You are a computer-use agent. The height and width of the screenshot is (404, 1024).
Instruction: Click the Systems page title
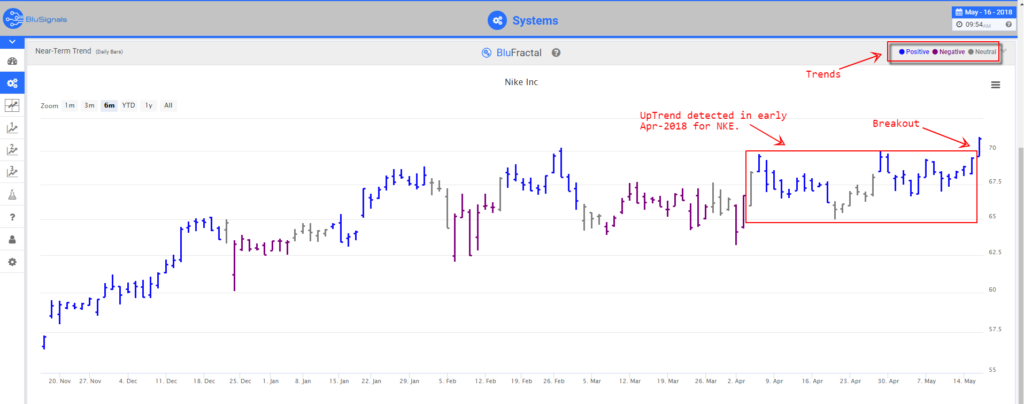point(535,20)
